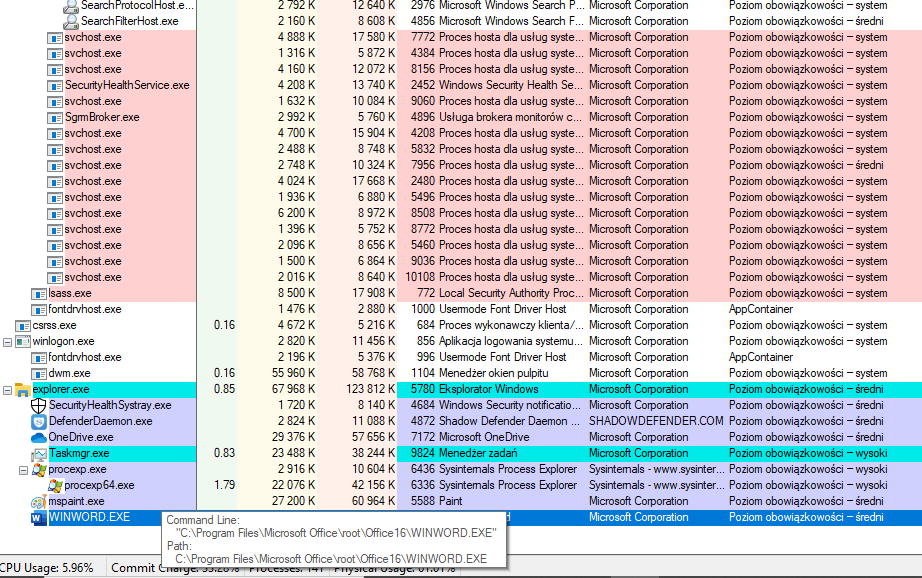Select the SecurityHealthSystray.exe process name
This screenshot has height=578, width=922.
pos(110,405)
